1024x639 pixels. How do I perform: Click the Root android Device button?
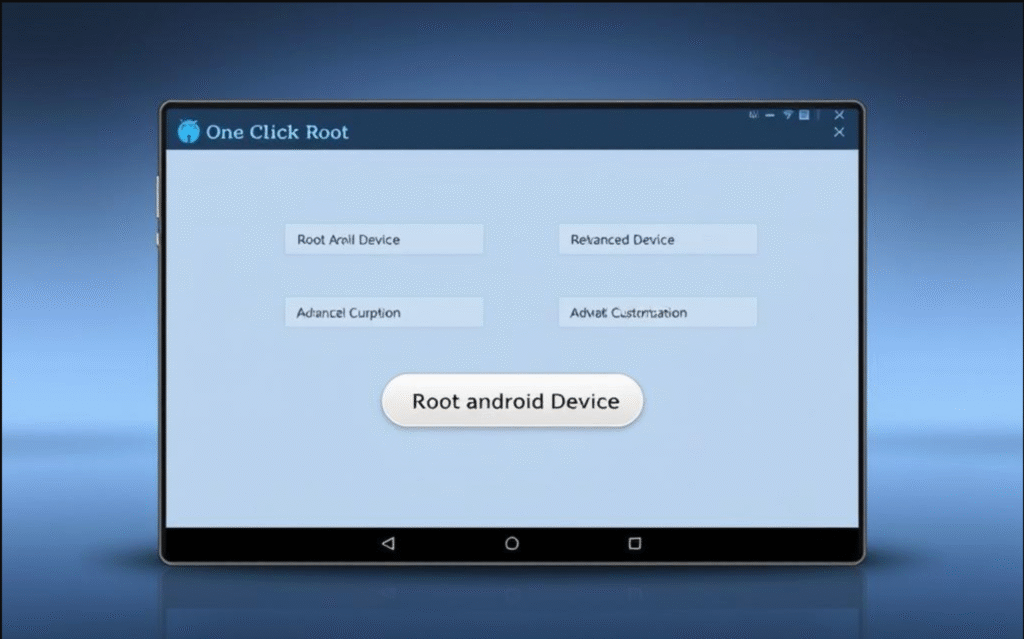click(513, 401)
